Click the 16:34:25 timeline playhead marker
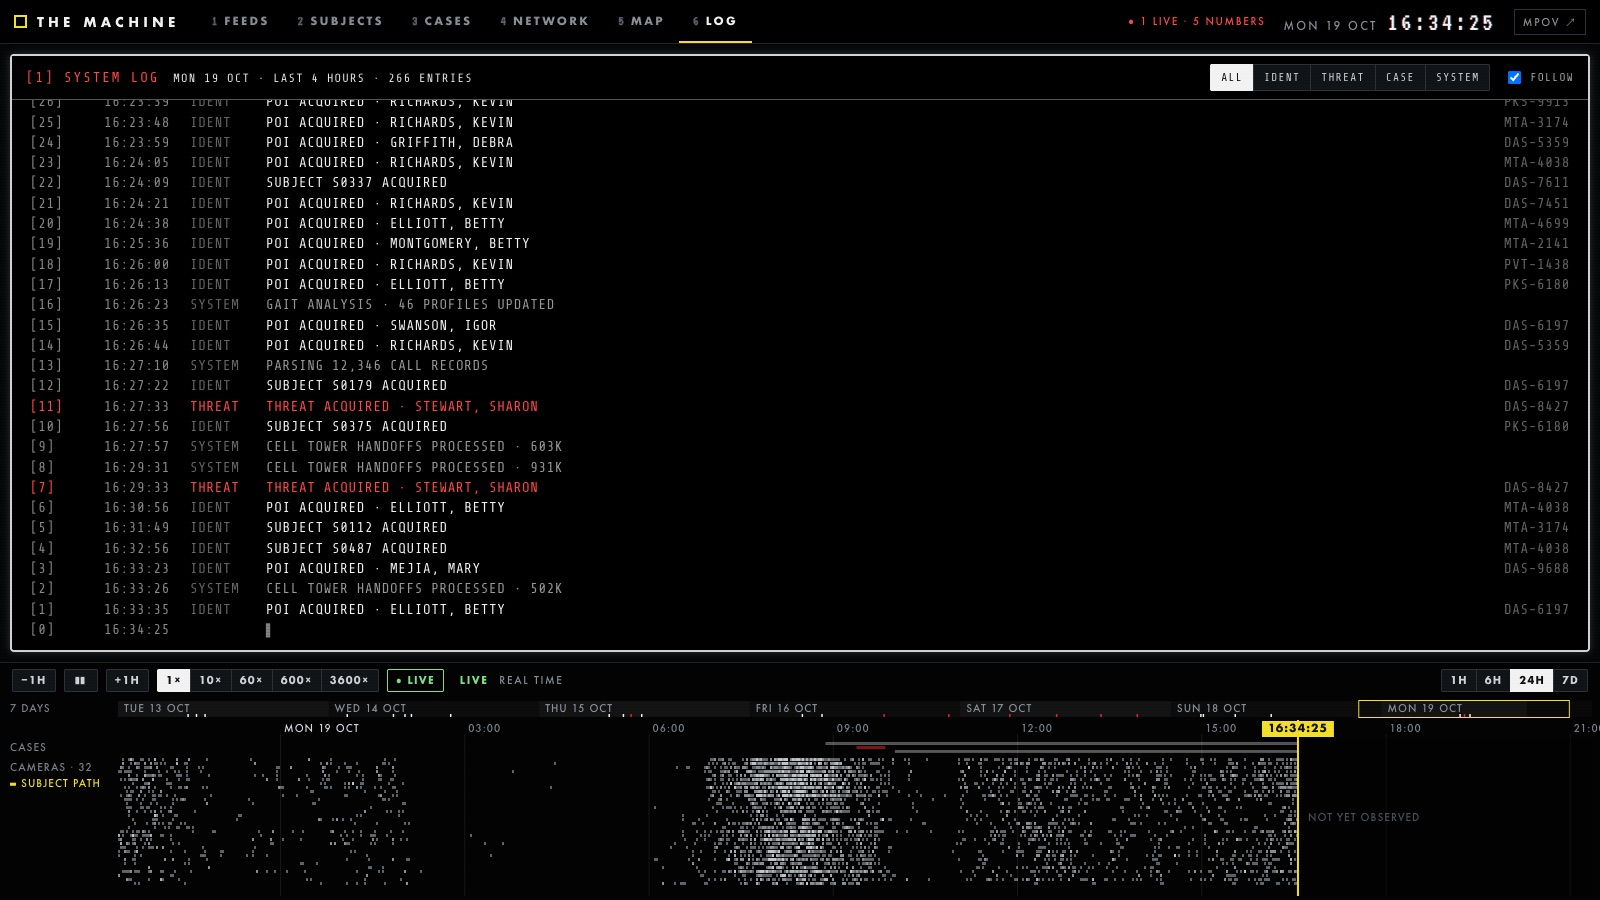This screenshot has height=900, width=1600. [x=1298, y=728]
